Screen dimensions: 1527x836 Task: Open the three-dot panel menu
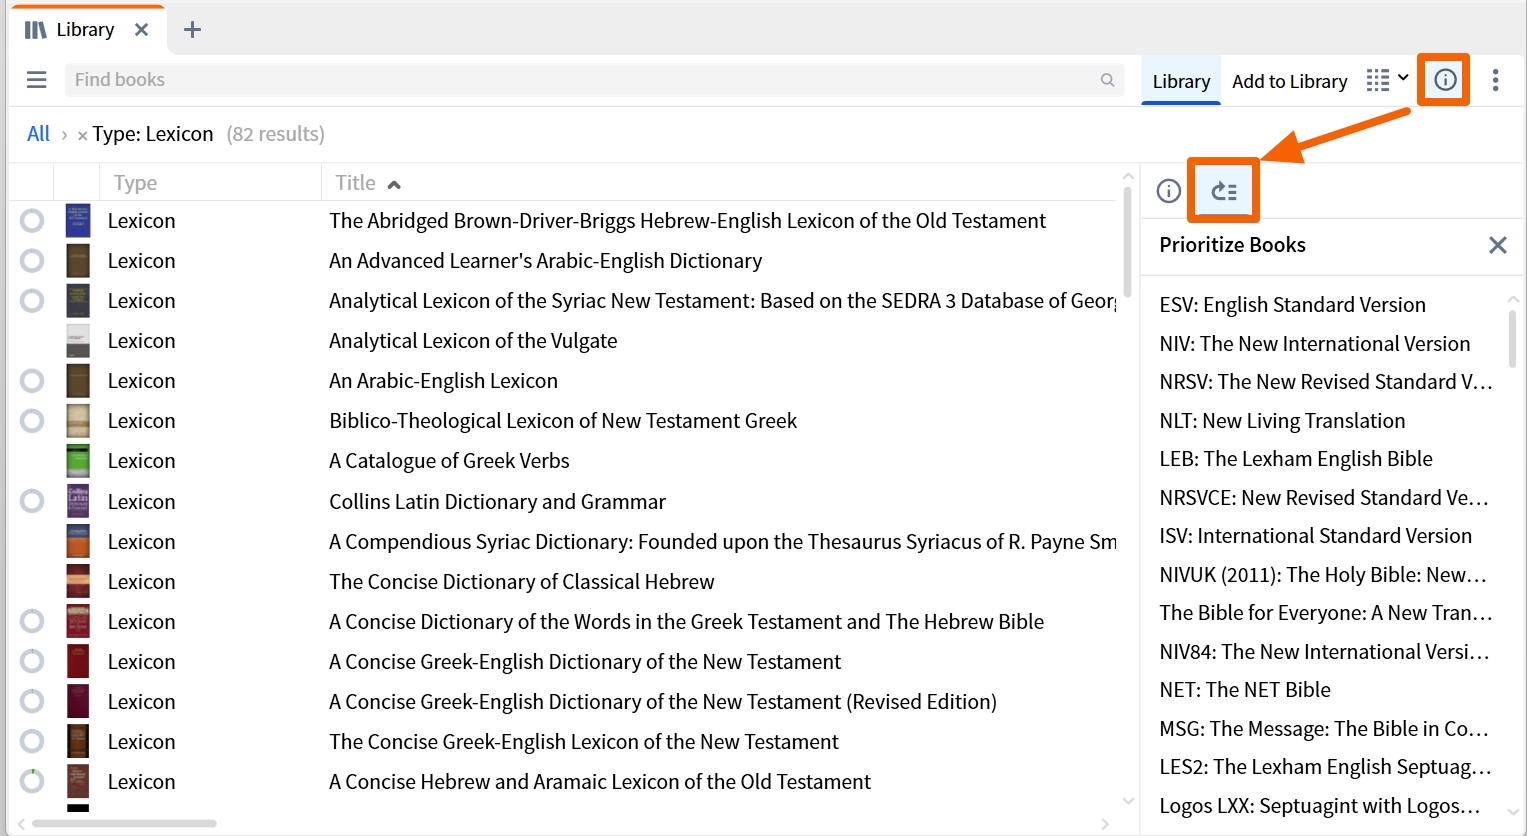click(1495, 80)
